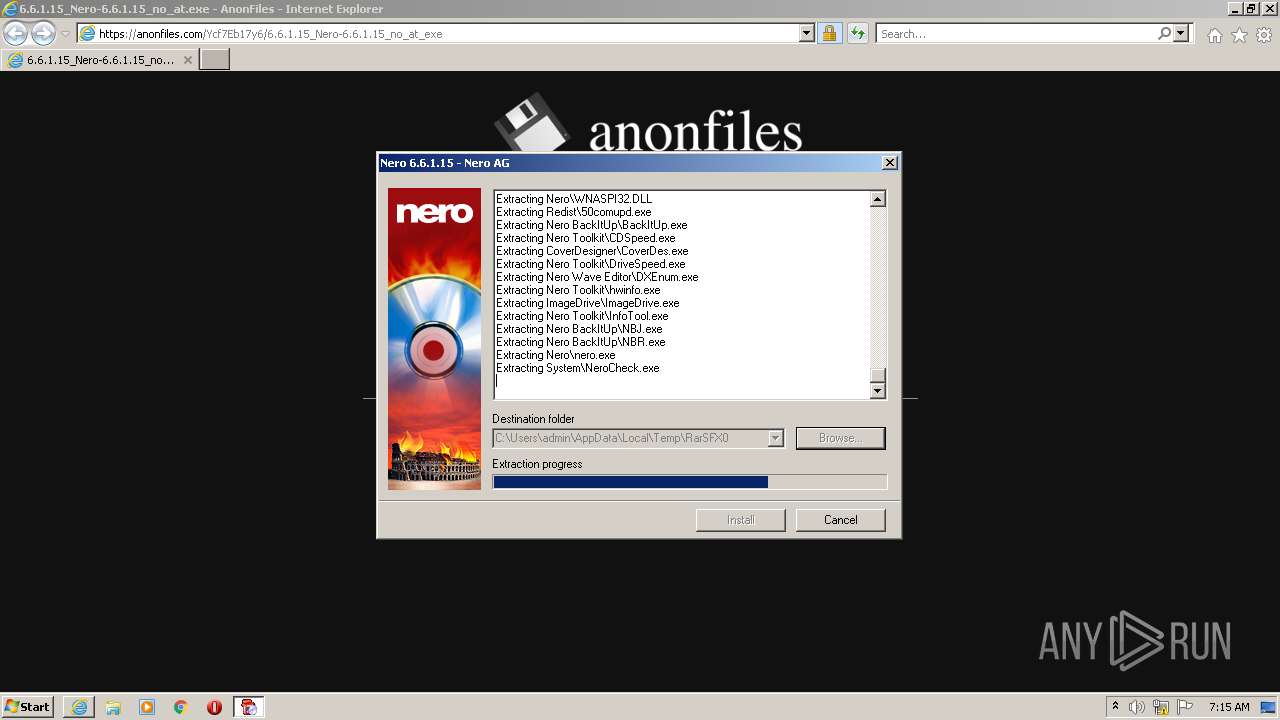Click the anonfiles floppy disk logo
1280x720 pixels.
[x=532, y=123]
